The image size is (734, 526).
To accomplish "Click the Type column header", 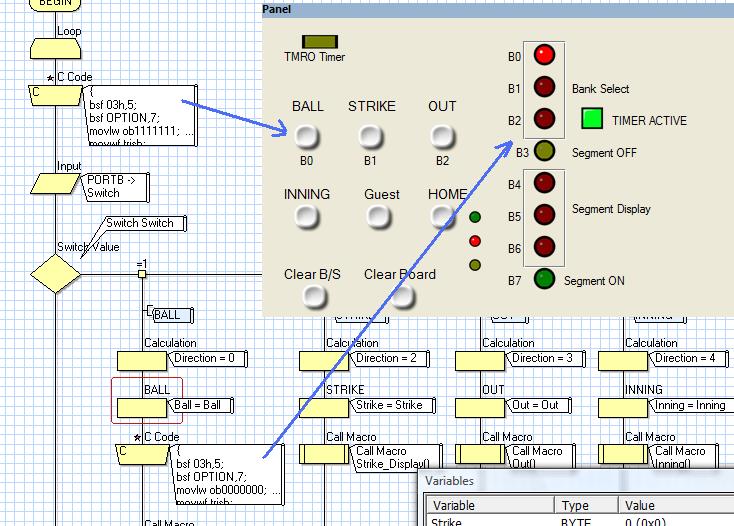I will (x=586, y=505).
